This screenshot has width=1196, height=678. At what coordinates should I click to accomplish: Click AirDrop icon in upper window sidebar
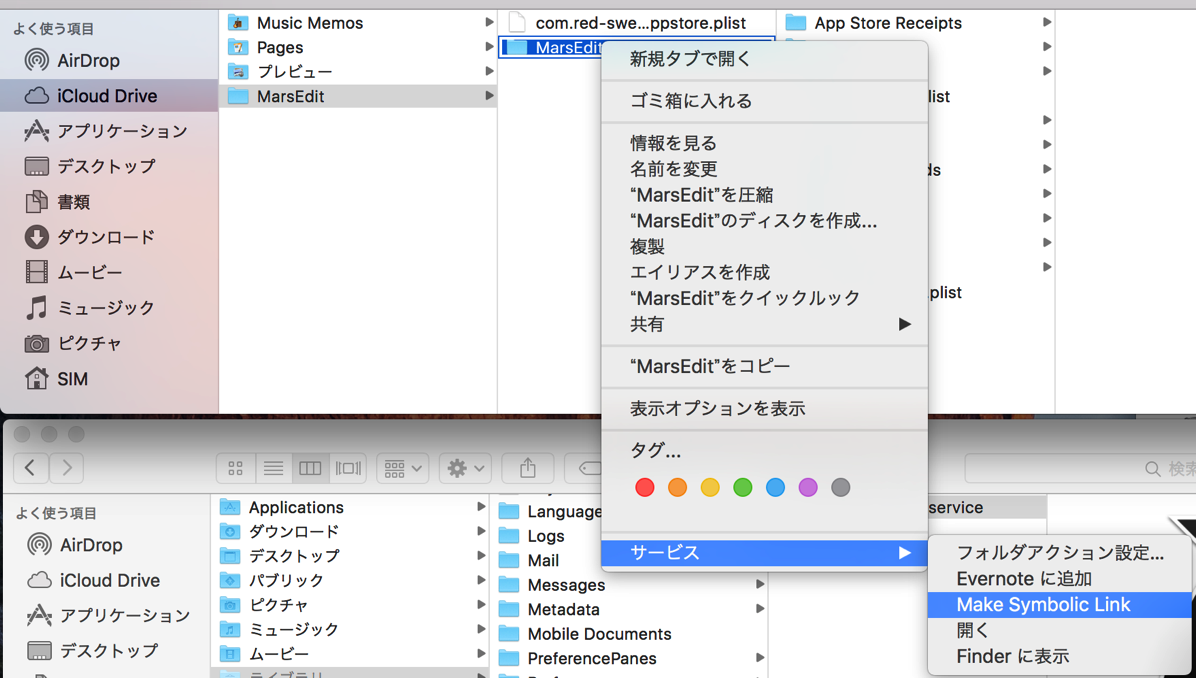click(37, 60)
